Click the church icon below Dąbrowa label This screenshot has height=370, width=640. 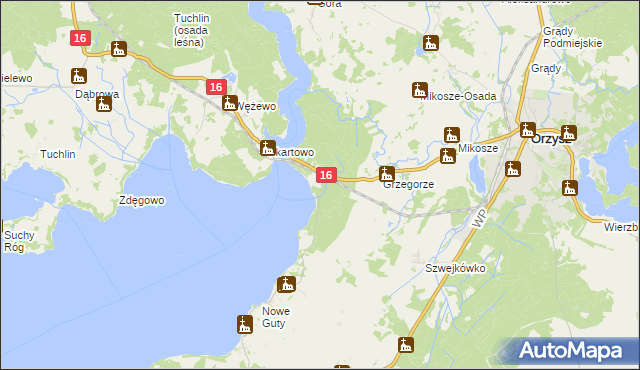tap(104, 104)
